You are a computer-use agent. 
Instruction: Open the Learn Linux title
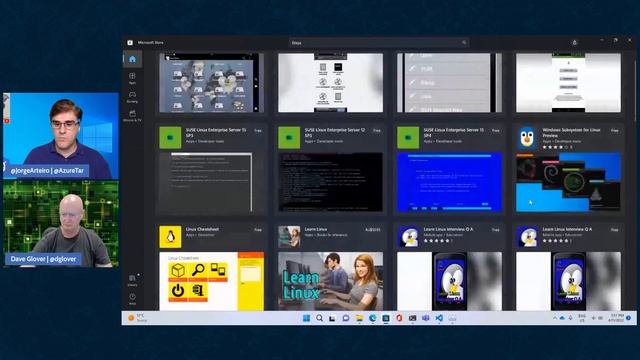pos(316,229)
